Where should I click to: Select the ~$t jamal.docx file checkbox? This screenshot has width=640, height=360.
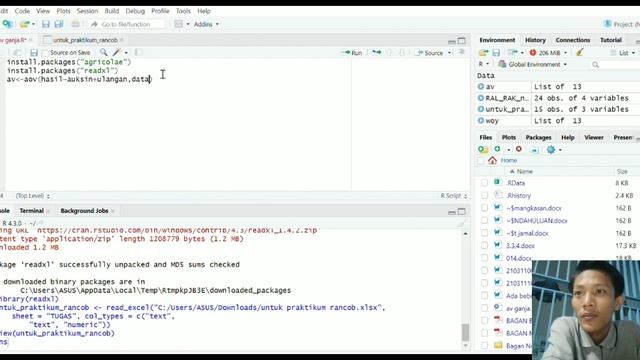coord(484,233)
